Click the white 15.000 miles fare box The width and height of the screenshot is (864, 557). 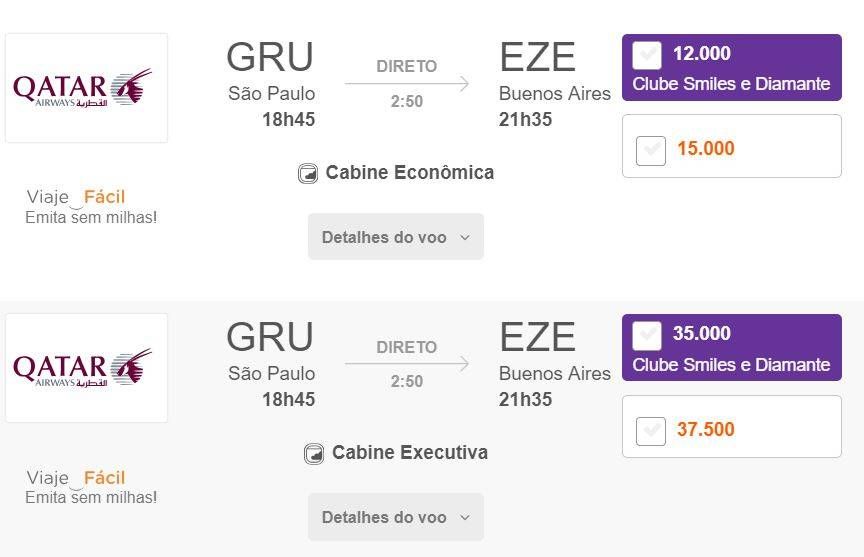tap(732, 146)
